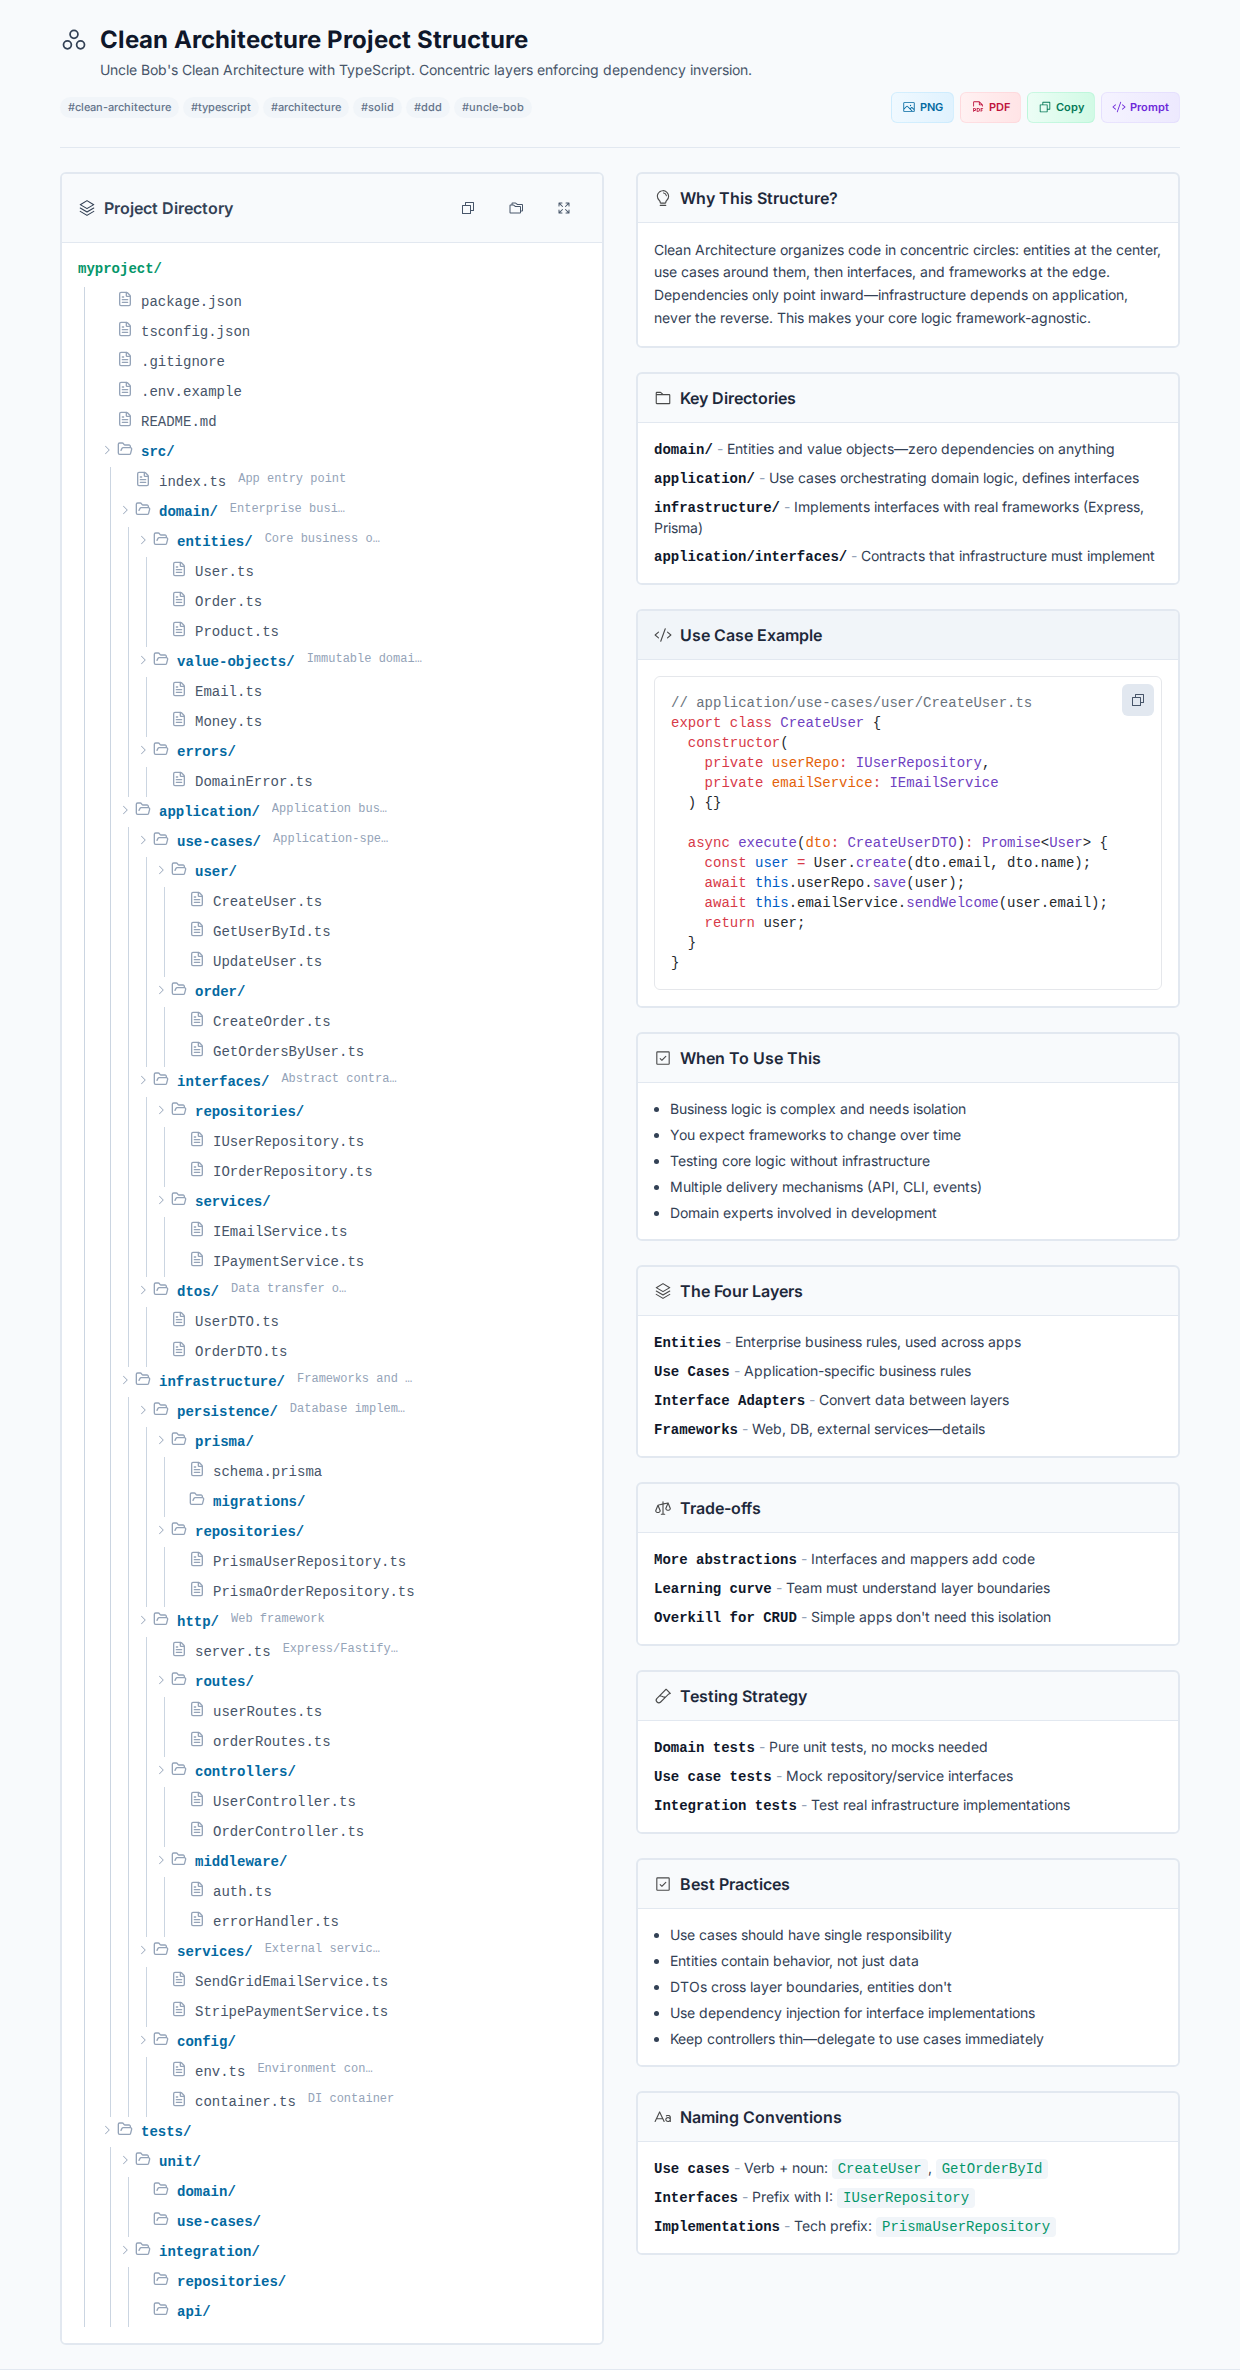This screenshot has width=1240, height=2375.
Task: Open the schema.prisma file
Action: click(267, 1471)
